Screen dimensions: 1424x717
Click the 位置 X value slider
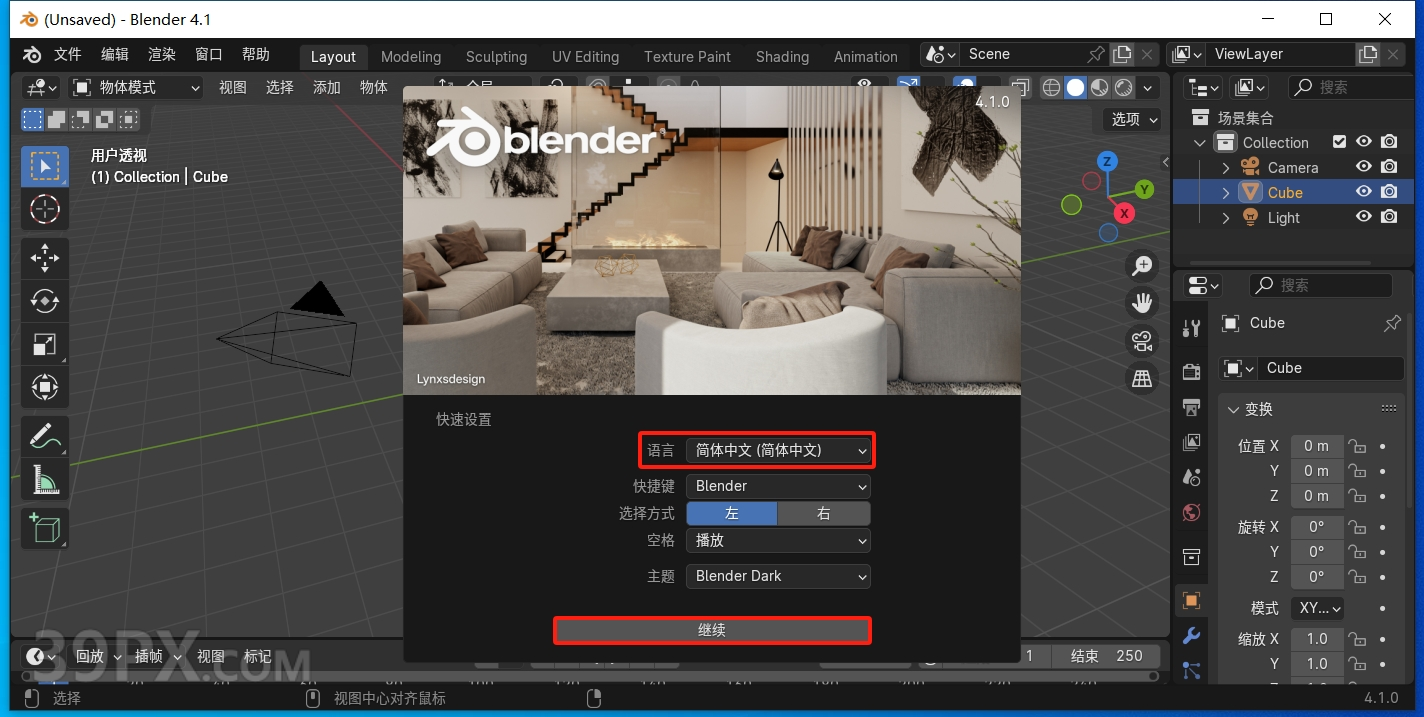pos(1317,445)
